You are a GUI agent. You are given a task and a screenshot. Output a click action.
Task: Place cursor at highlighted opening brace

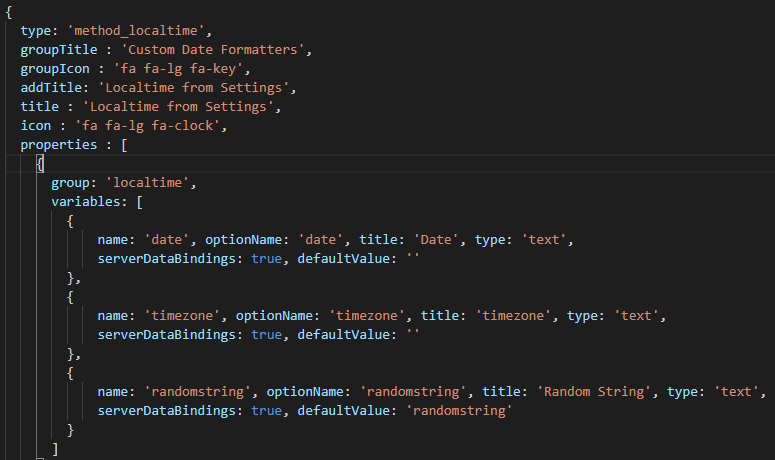coord(40,164)
